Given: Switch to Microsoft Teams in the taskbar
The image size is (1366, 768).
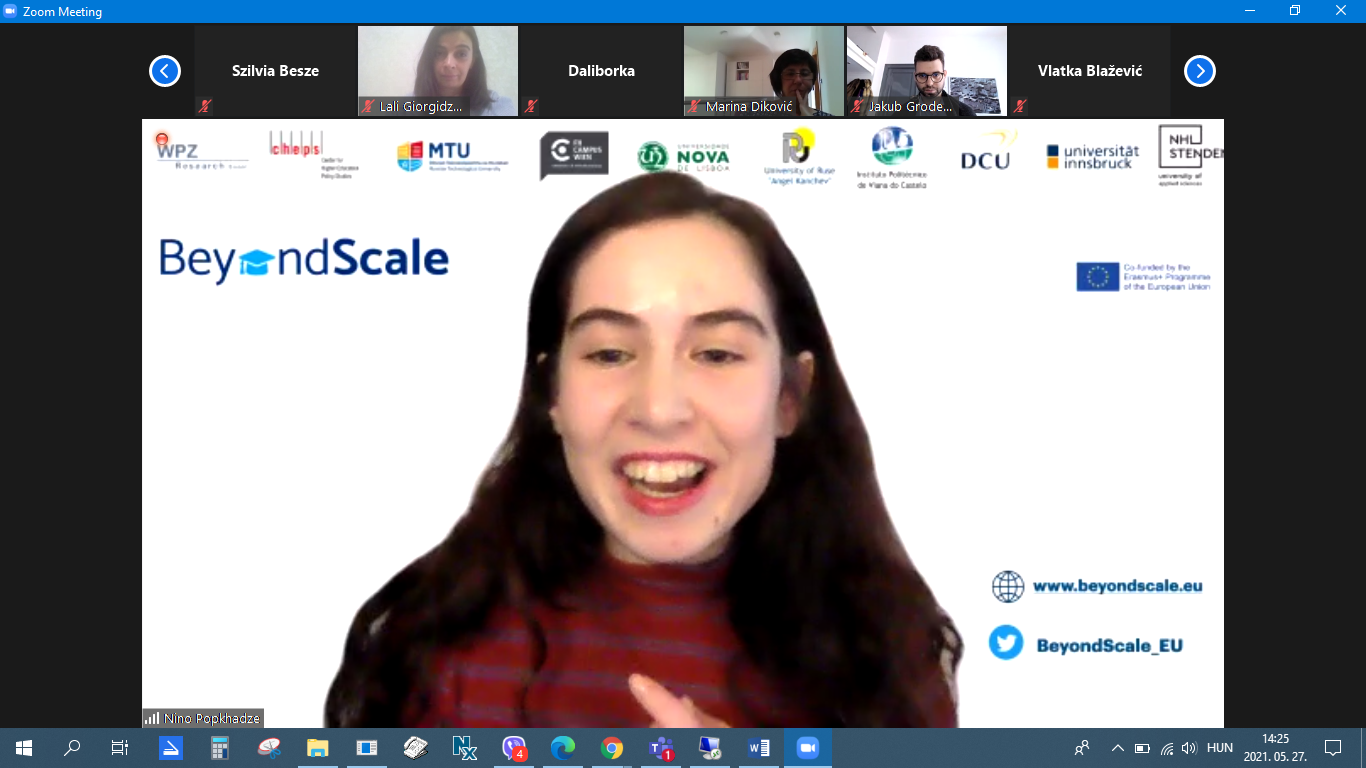Looking at the screenshot, I should coord(661,748).
